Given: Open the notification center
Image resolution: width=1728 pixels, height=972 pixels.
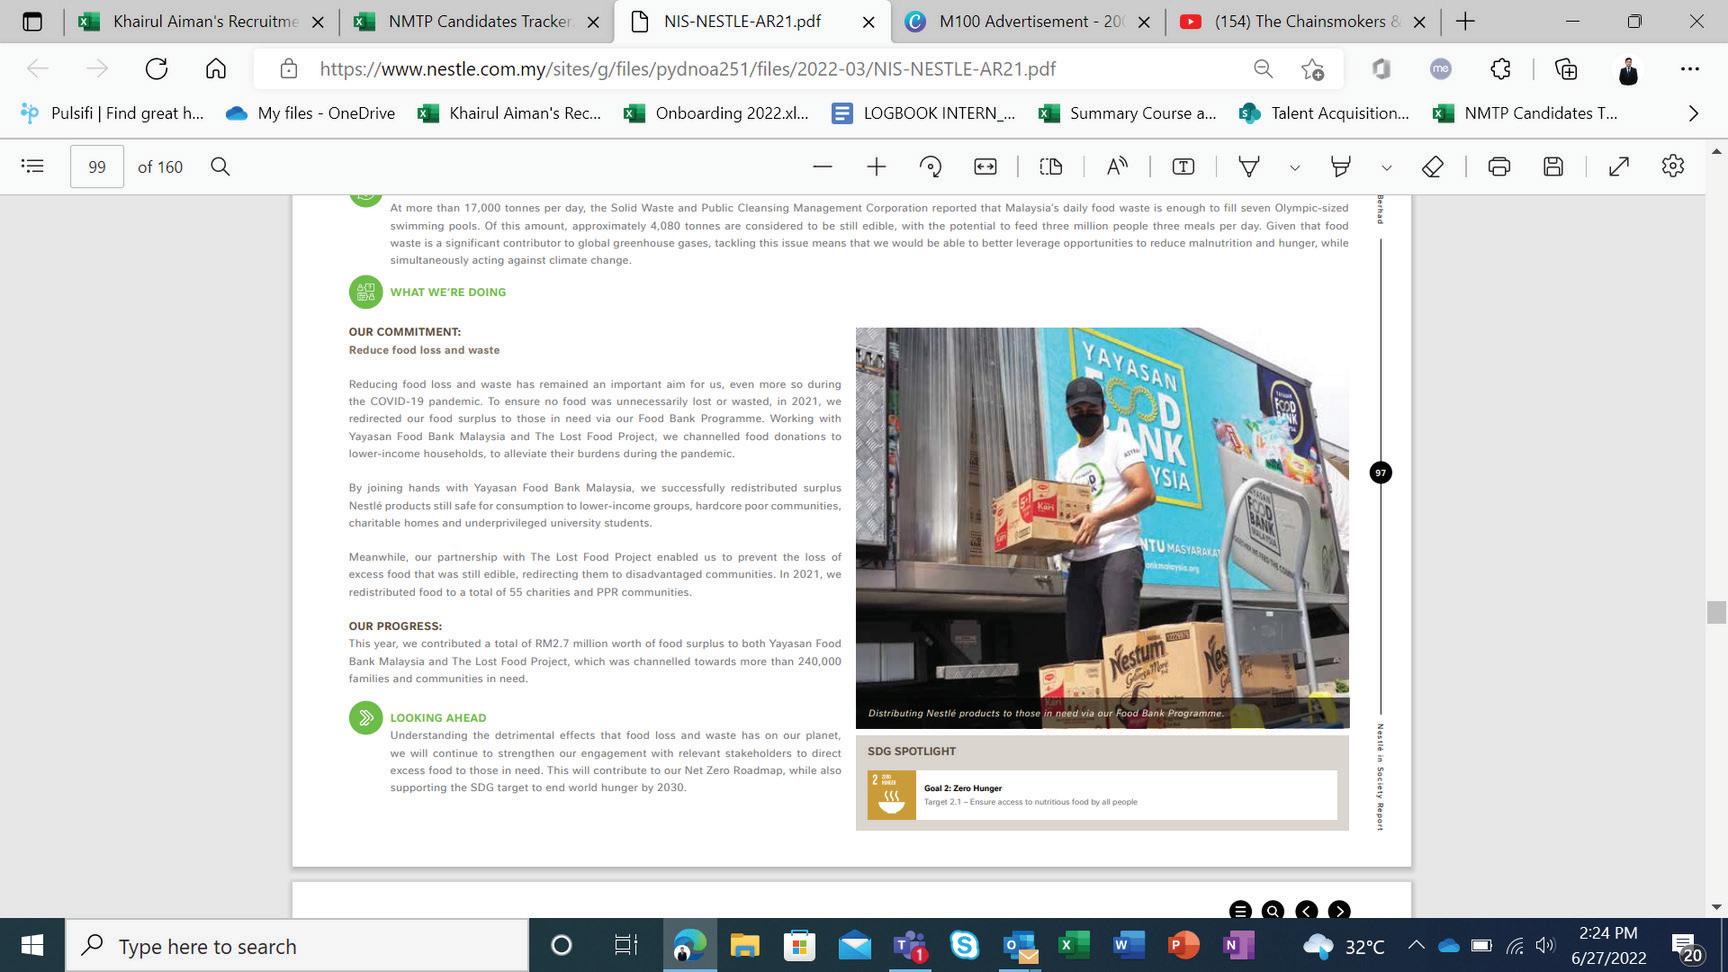Looking at the screenshot, I should point(1687,946).
